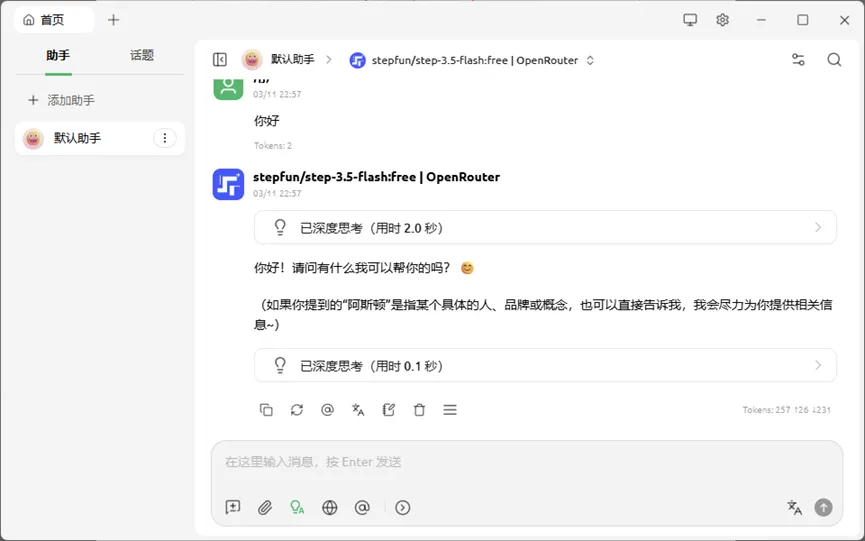Click the 你好 user message text
Viewport: 865px width, 541px height.
pyautogui.click(x=266, y=121)
